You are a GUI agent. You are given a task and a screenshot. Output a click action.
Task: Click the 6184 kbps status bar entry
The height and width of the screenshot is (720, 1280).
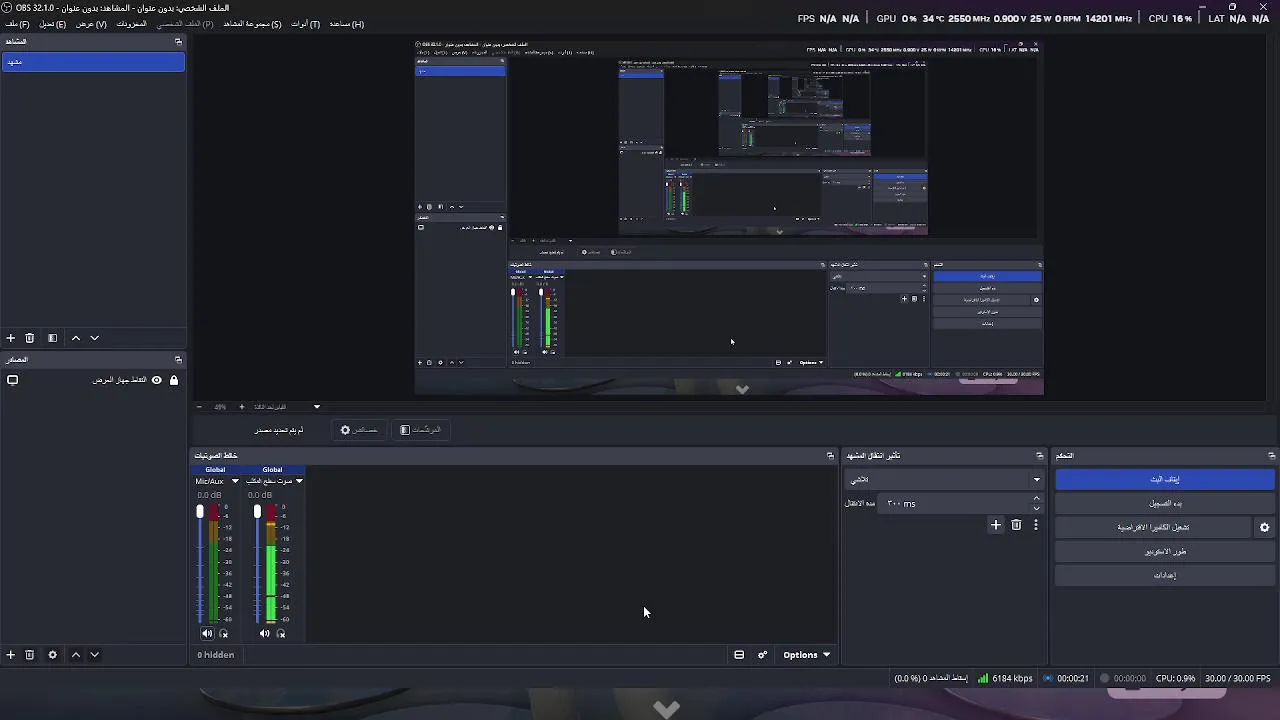pos(1005,678)
